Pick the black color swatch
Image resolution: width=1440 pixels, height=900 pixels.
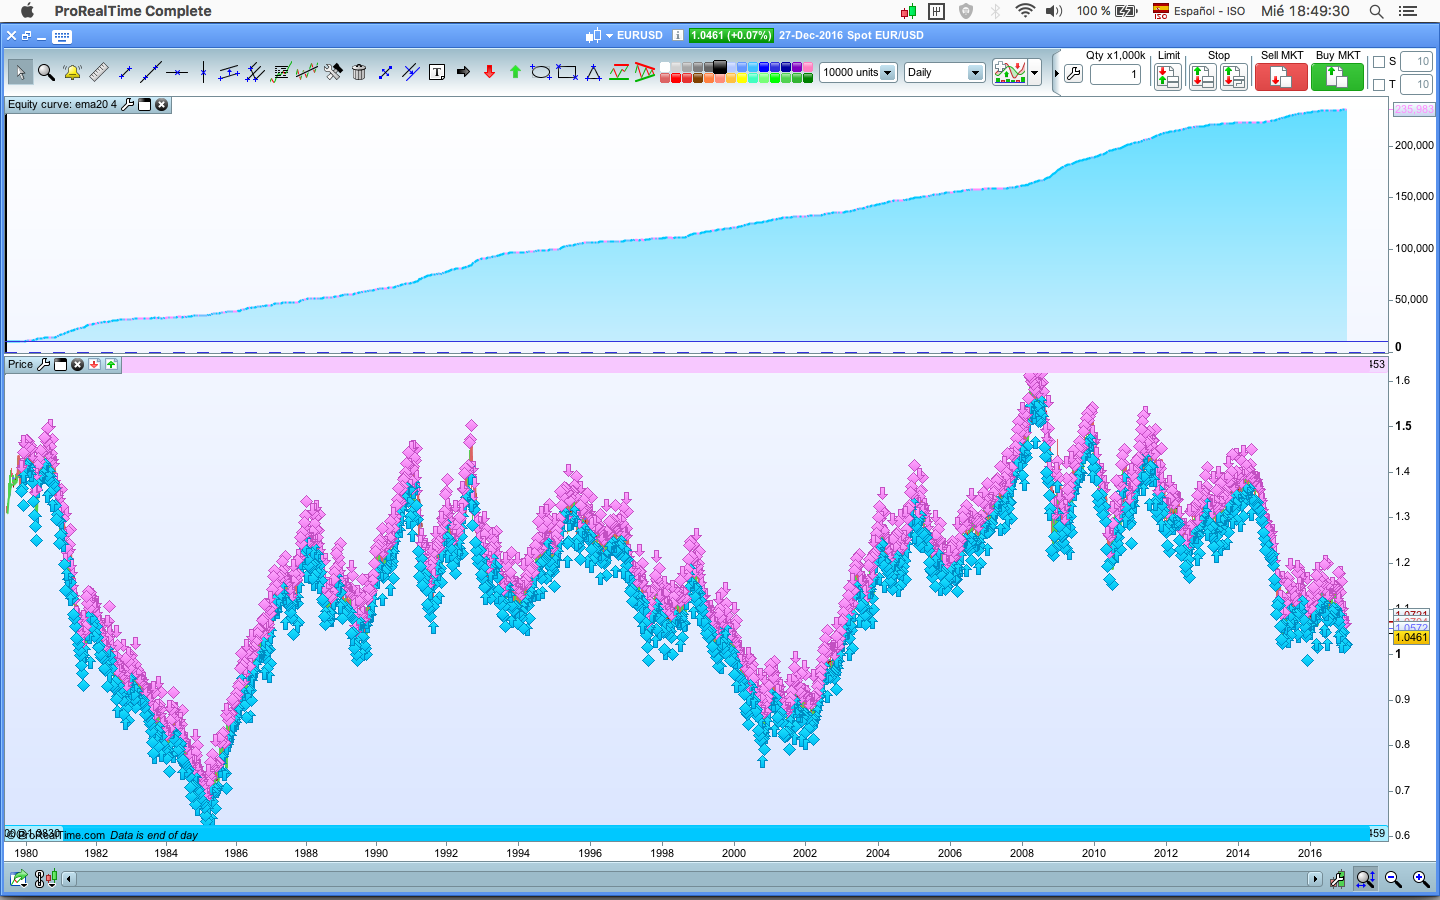coord(720,67)
